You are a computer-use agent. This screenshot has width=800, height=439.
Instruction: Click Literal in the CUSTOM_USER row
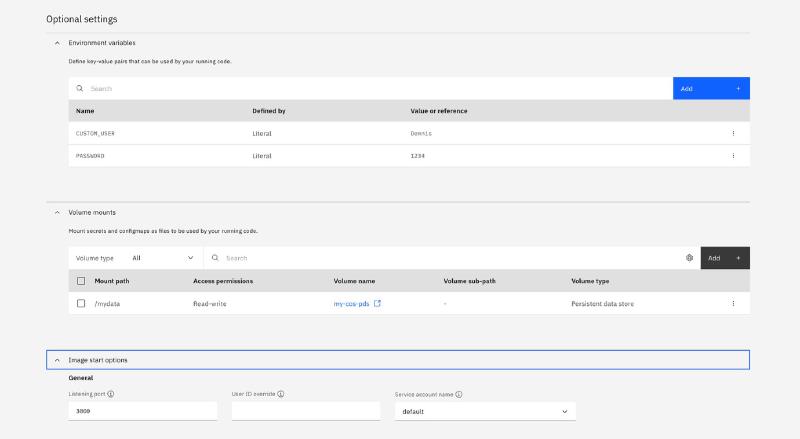tap(262, 133)
